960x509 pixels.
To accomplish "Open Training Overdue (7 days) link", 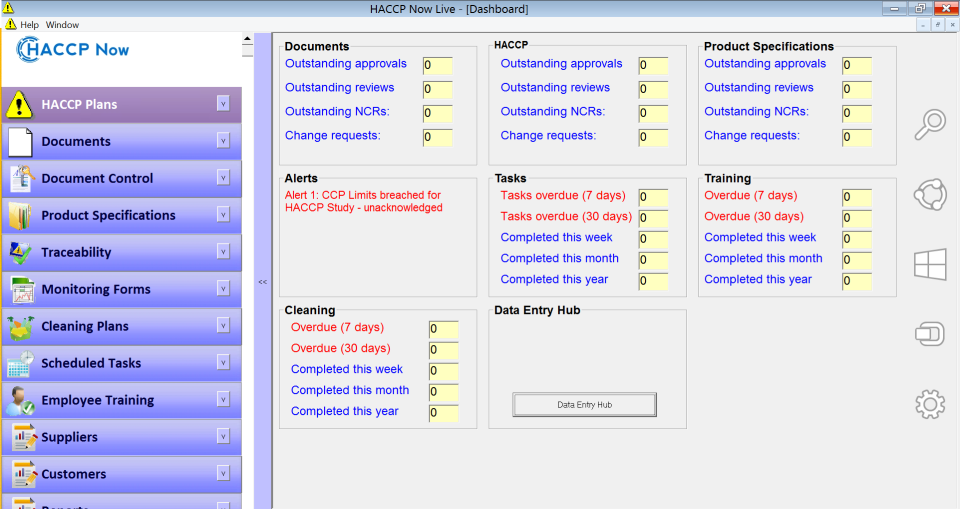I will coord(751,195).
